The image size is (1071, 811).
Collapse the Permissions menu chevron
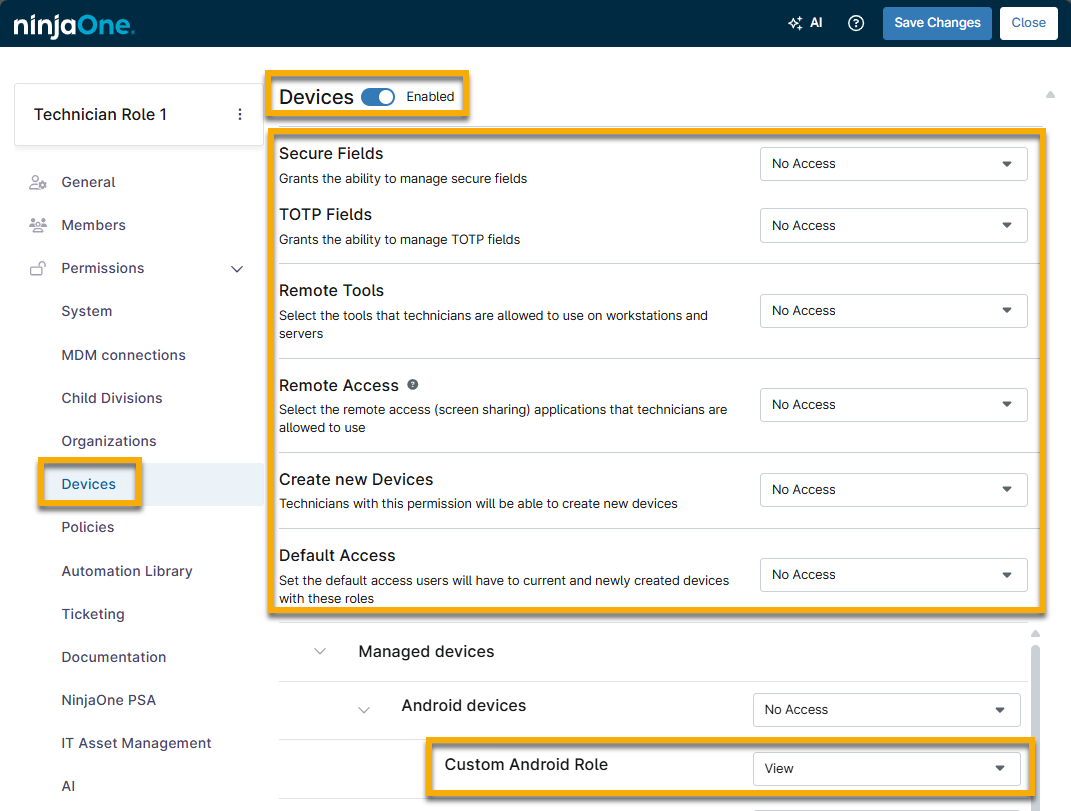pos(237,269)
